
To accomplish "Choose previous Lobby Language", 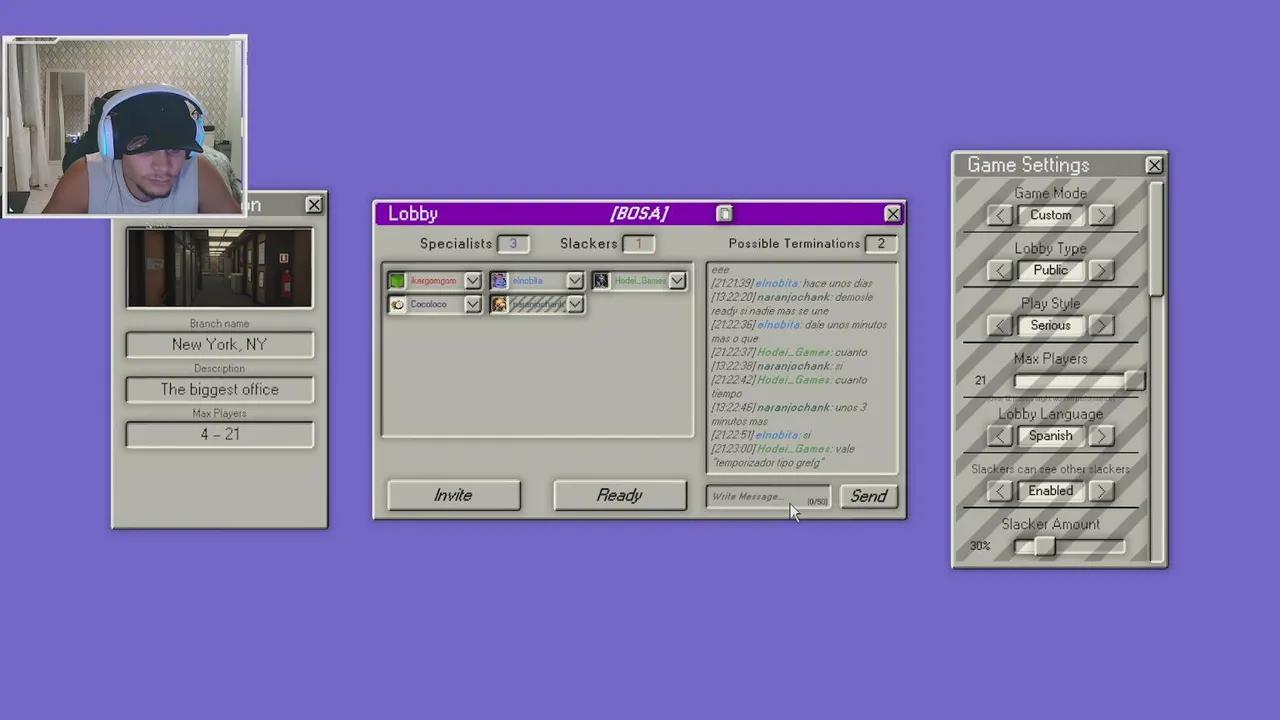I will click(x=1000, y=436).
